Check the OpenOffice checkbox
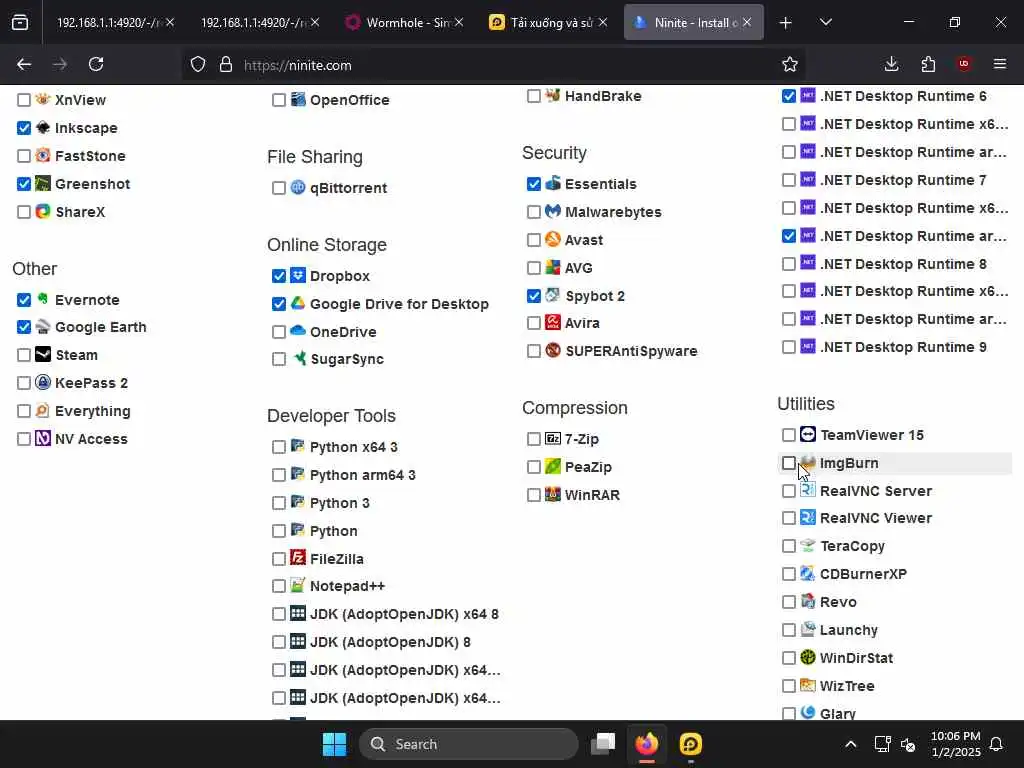This screenshot has width=1024, height=768. 279,100
